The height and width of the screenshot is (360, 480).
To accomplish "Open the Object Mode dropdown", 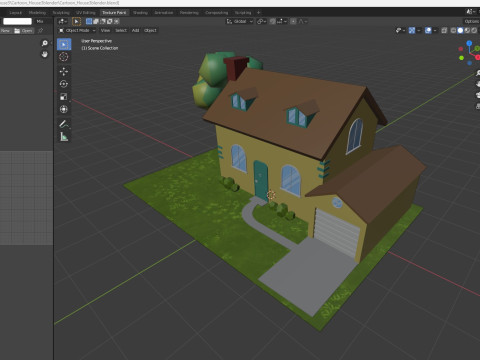I will [77, 30].
